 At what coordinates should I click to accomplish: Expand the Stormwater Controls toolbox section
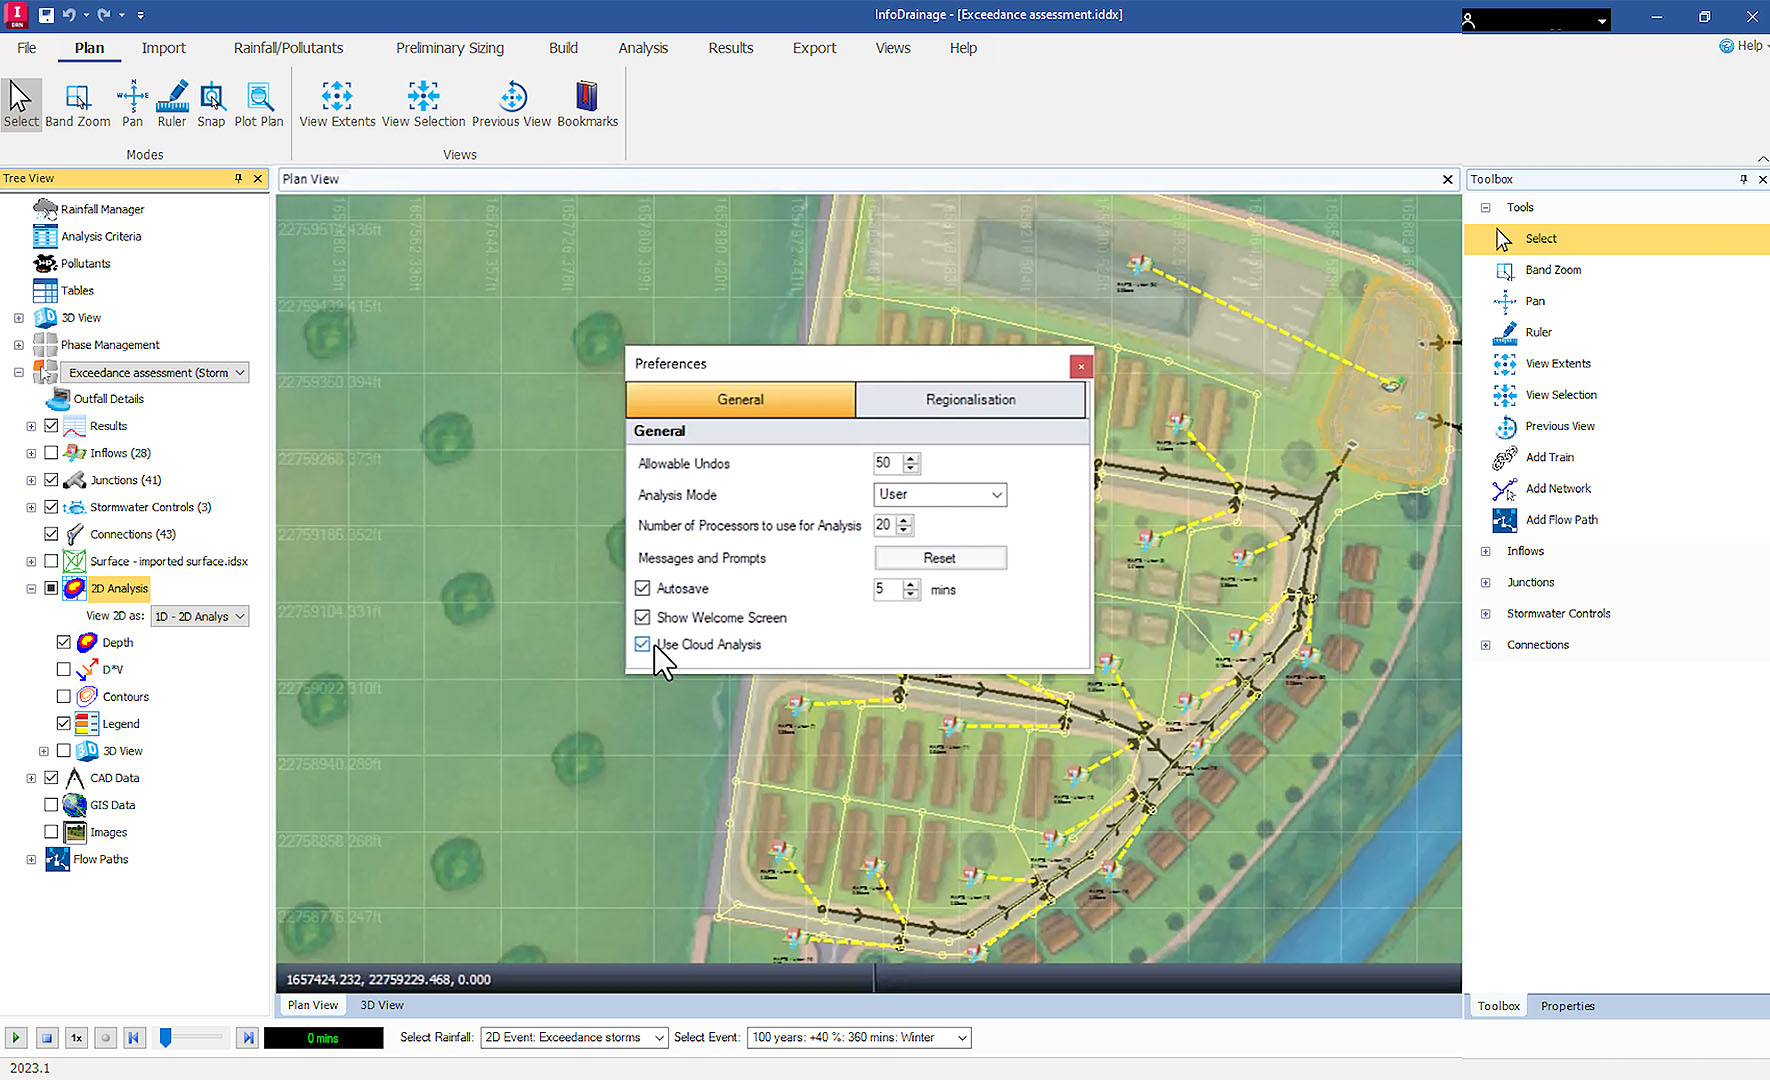point(1486,614)
